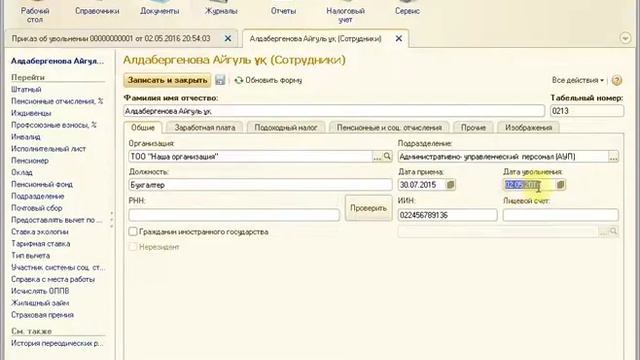
Task: Open Тип вычета link
Action: [x=30, y=255]
